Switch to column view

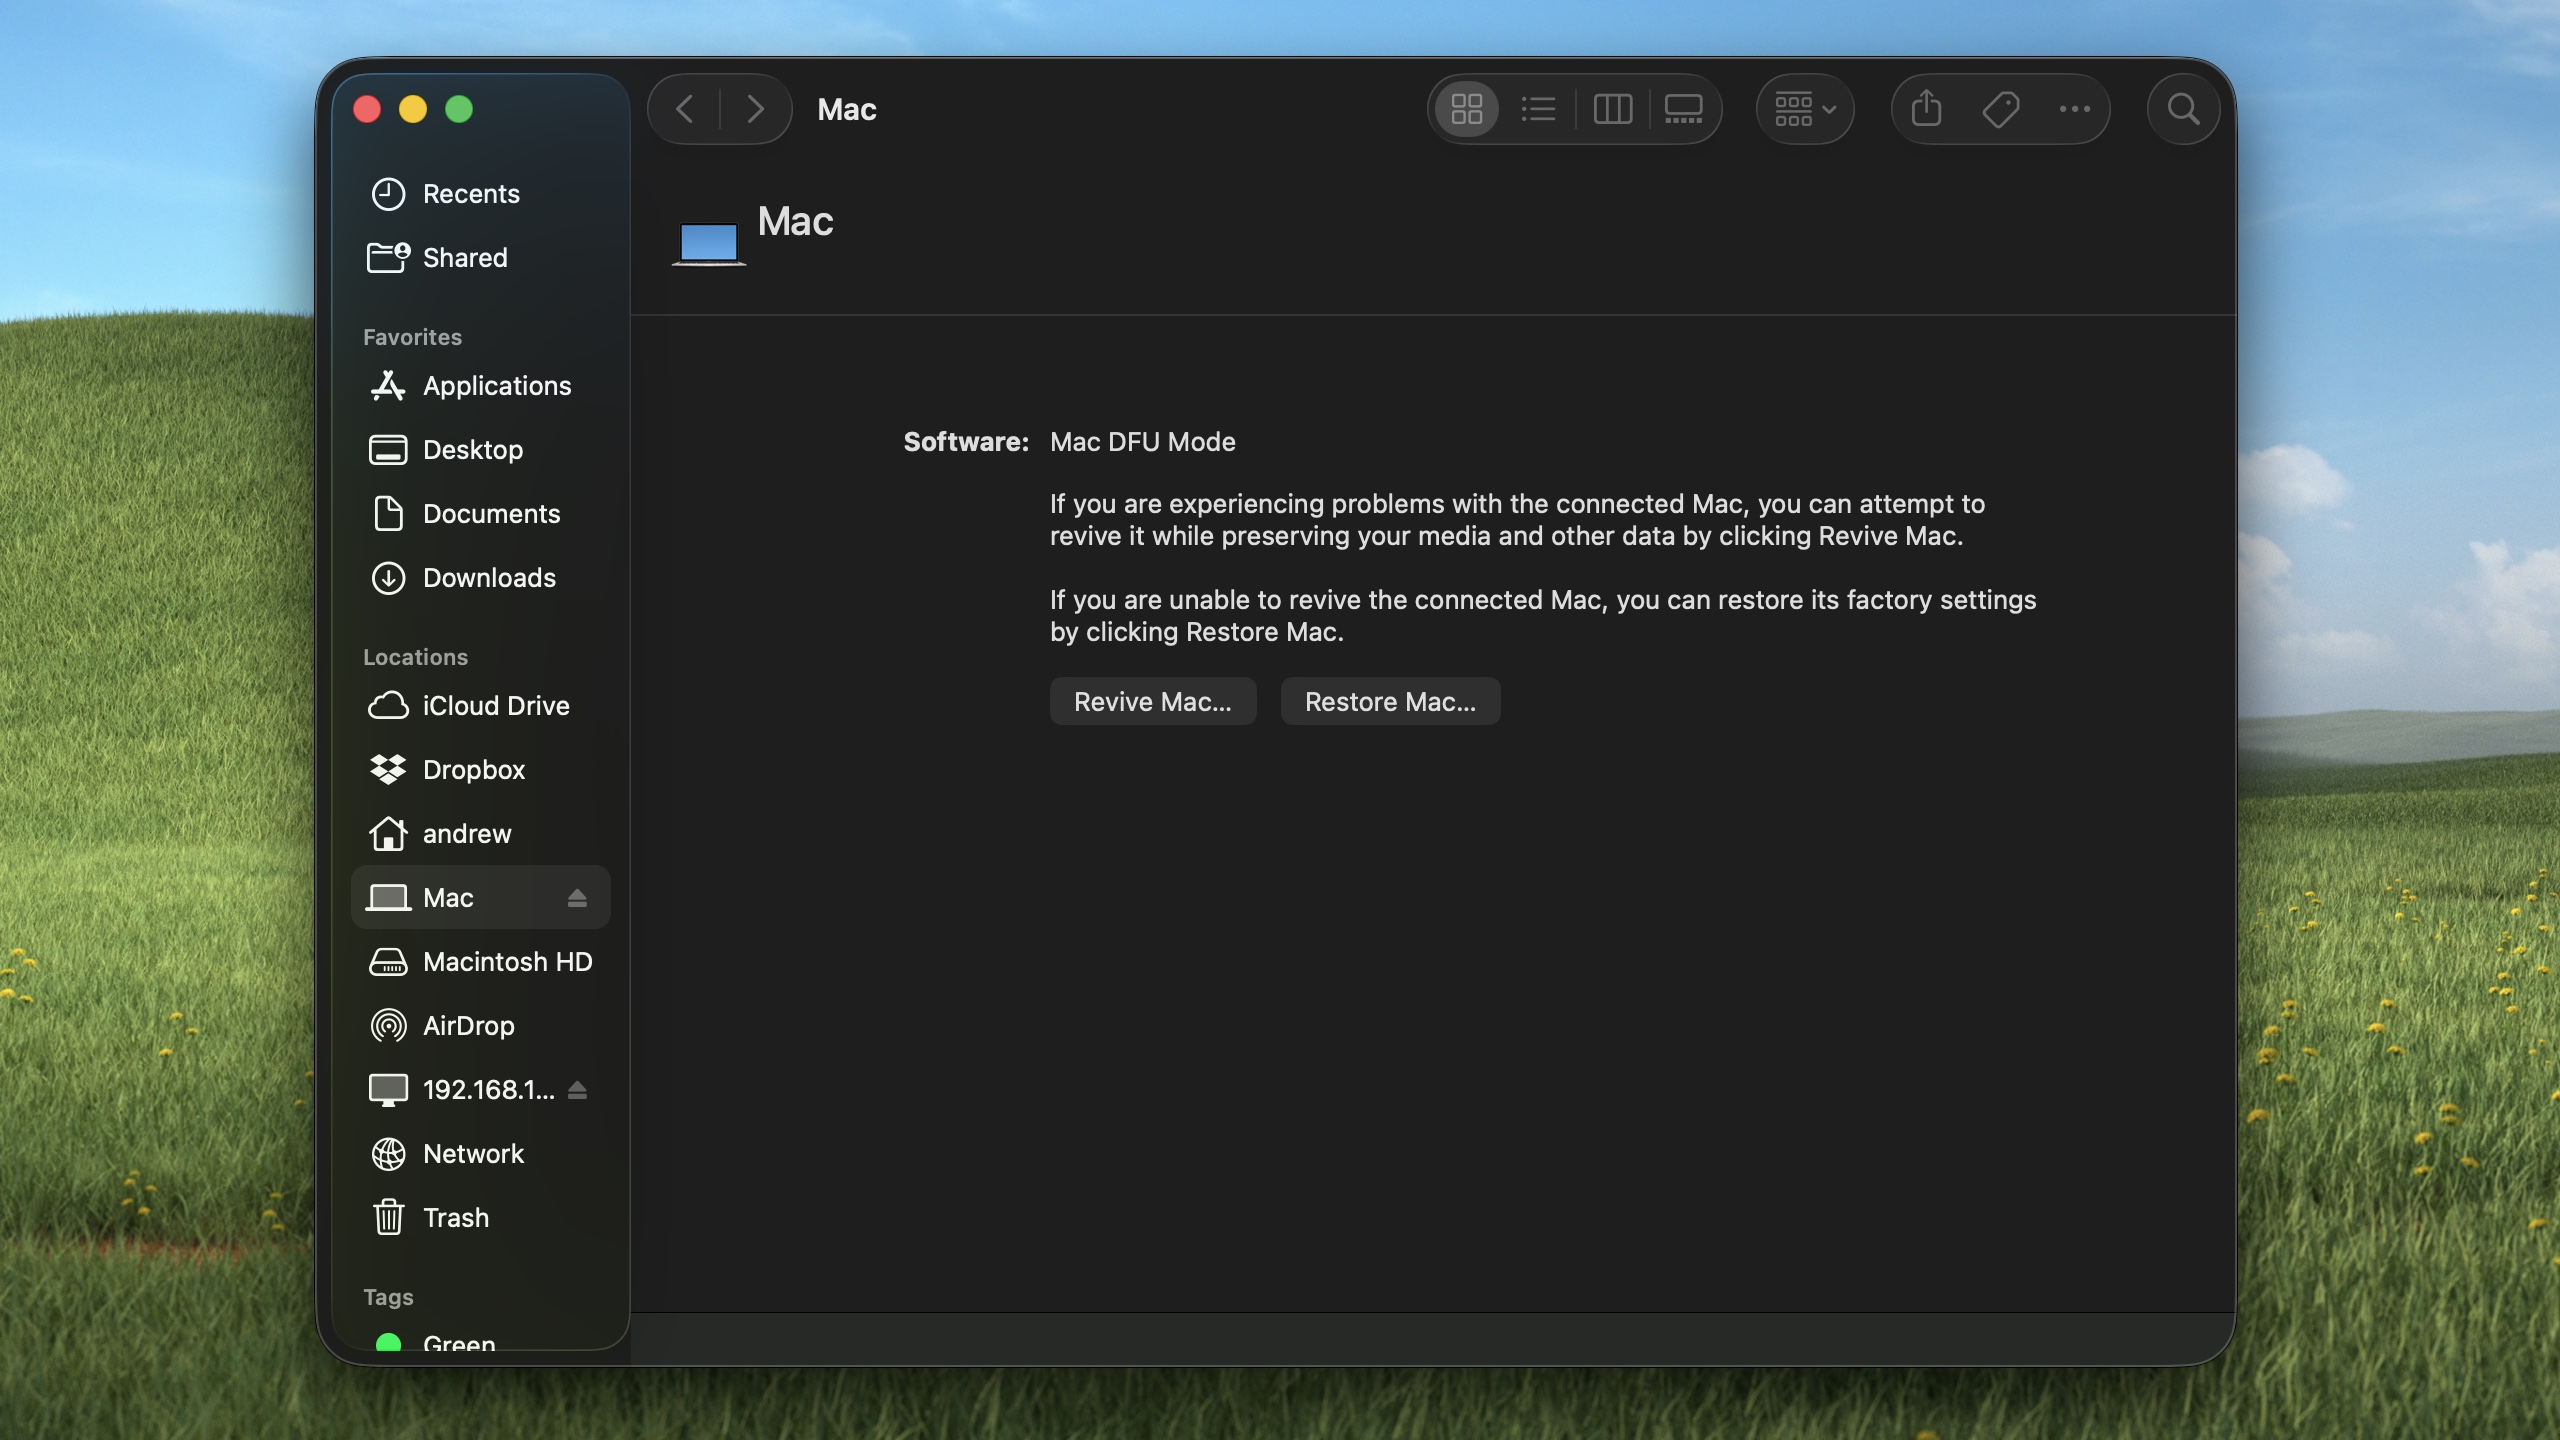tap(1612, 109)
